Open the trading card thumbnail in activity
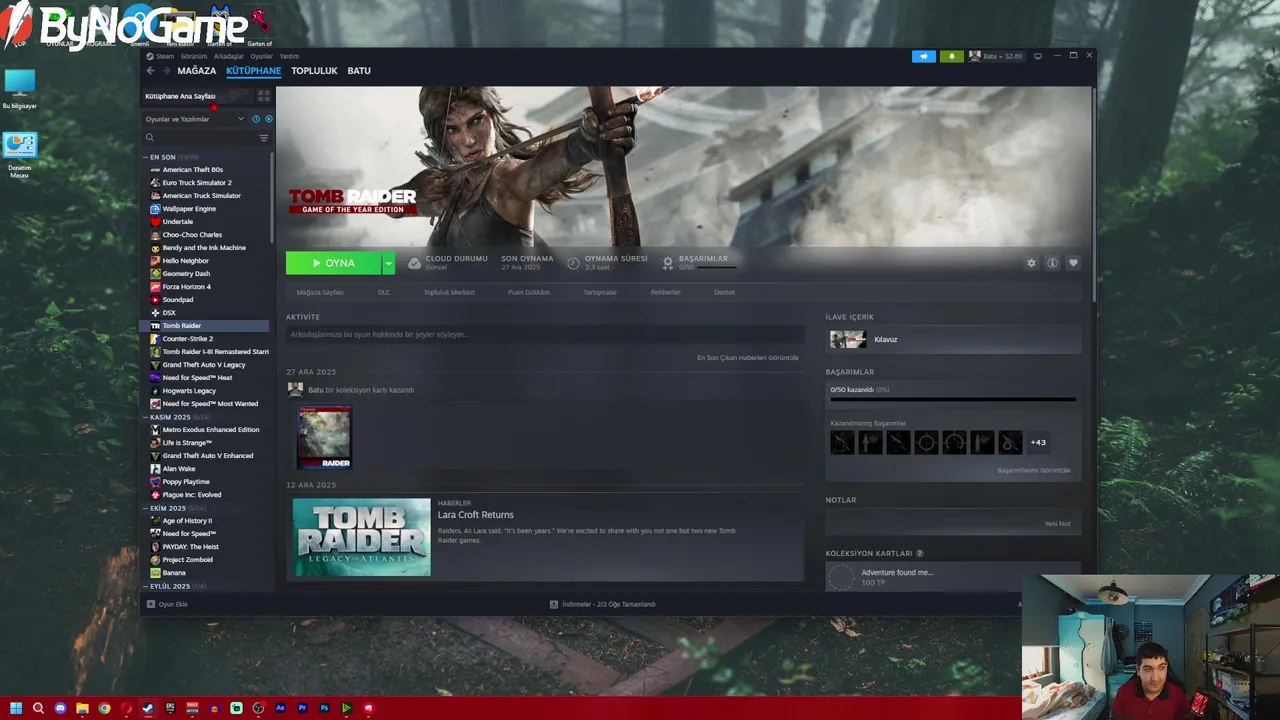Image resolution: width=1280 pixels, height=720 pixels. point(324,437)
